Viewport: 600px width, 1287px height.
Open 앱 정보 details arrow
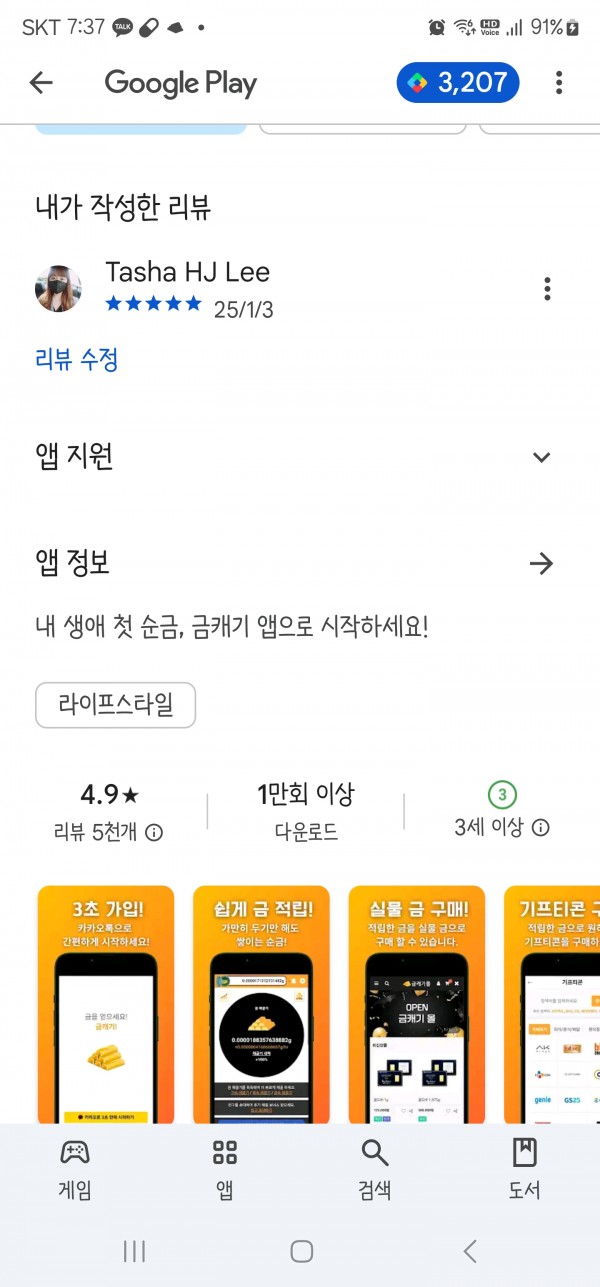[x=541, y=564]
